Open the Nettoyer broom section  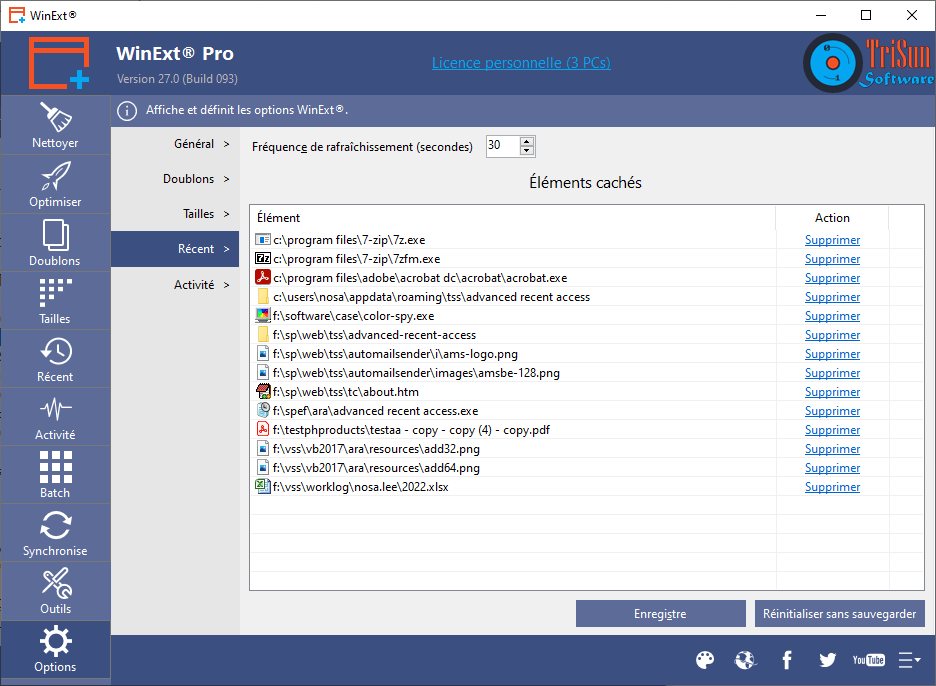coord(55,125)
